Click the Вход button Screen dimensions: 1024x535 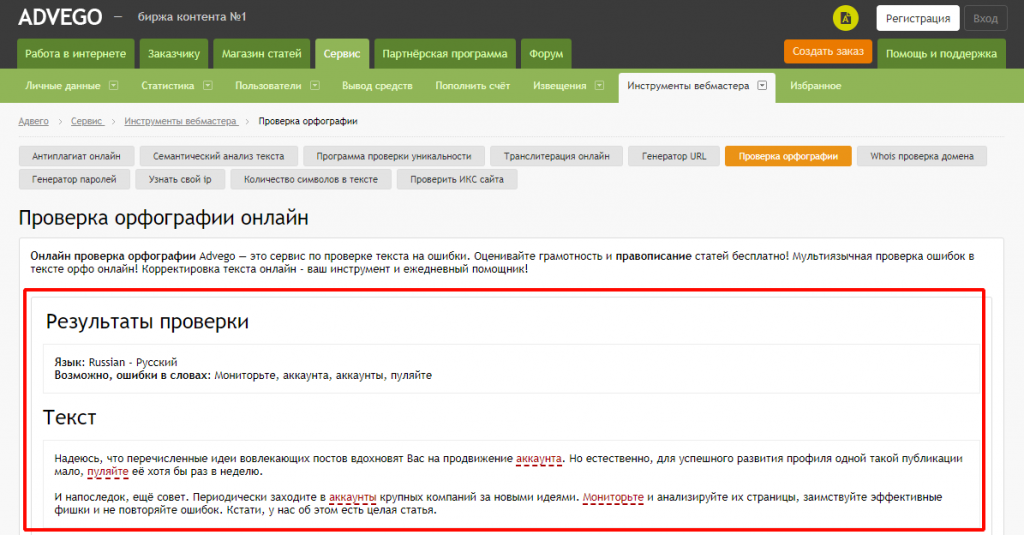(x=985, y=18)
